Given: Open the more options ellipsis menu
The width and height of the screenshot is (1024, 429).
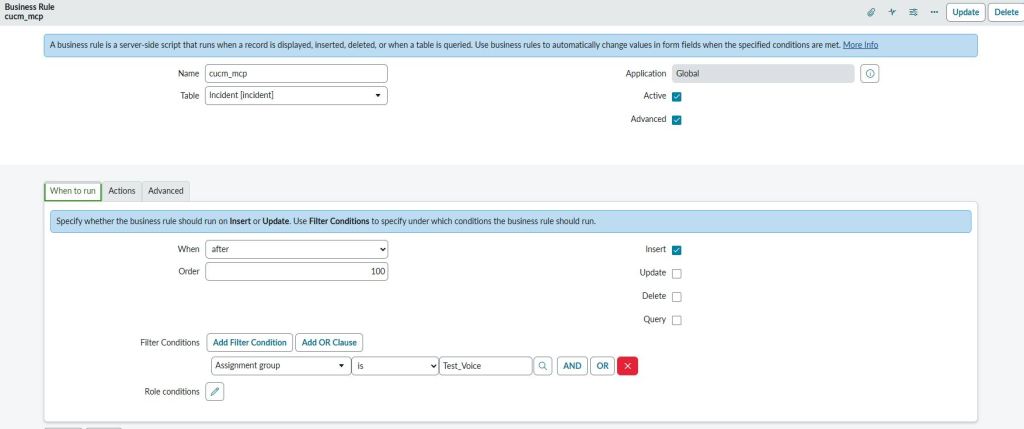Looking at the screenshot, I should point(934,12).
